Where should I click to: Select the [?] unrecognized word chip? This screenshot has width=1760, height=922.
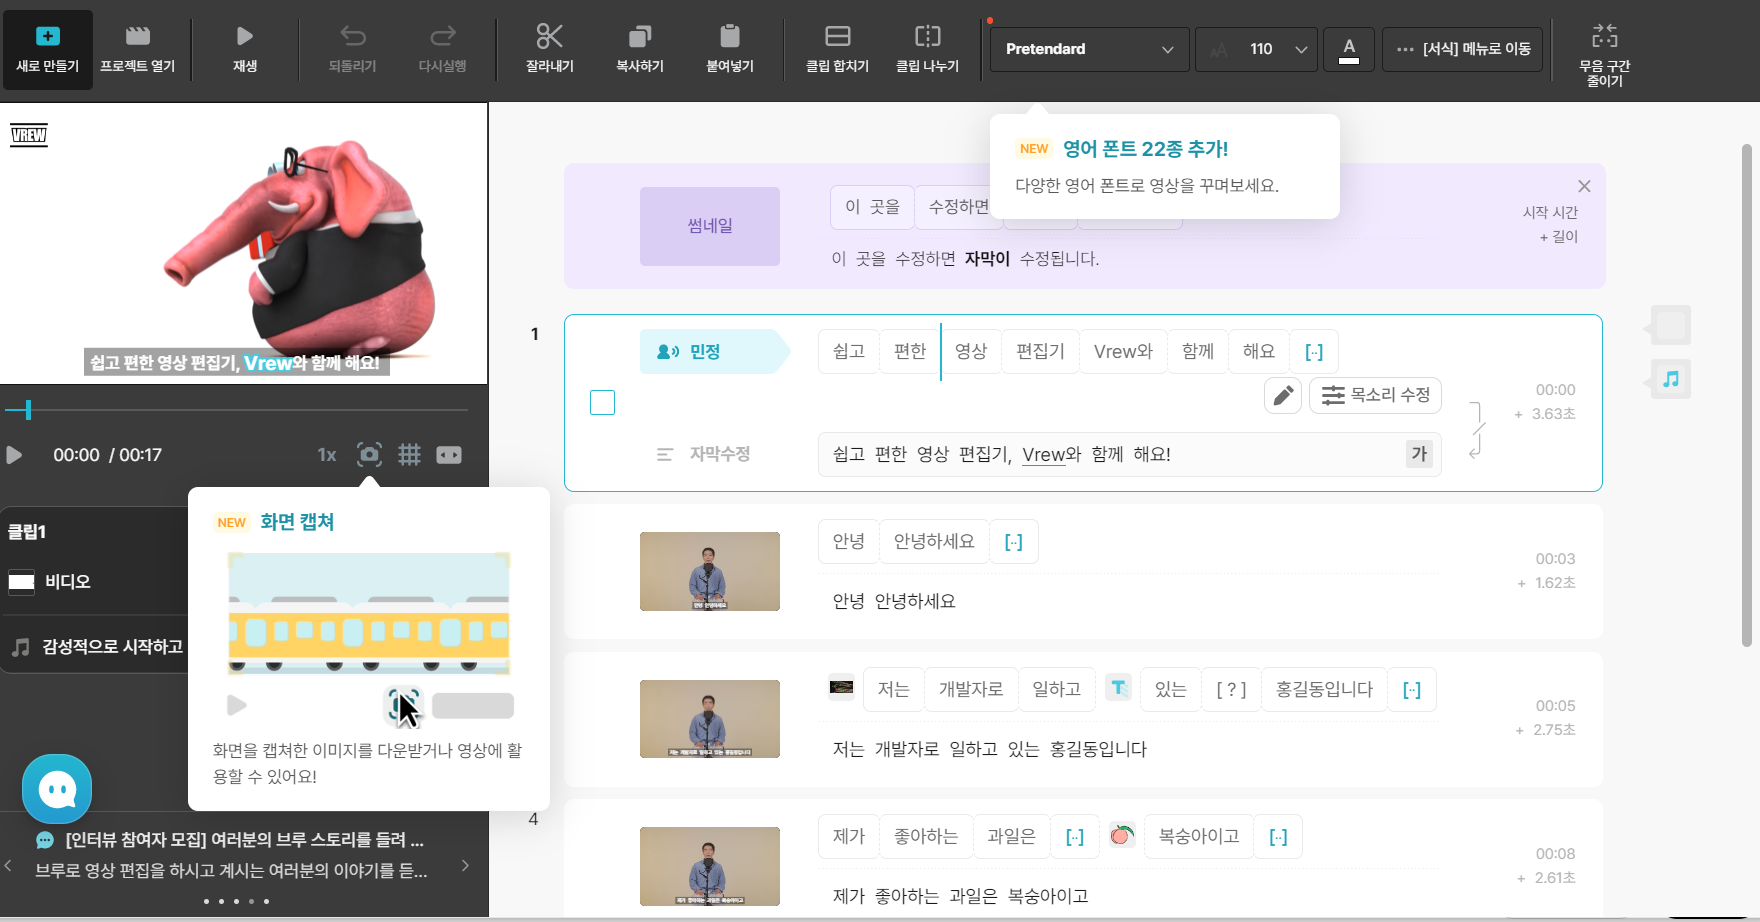1231,689
